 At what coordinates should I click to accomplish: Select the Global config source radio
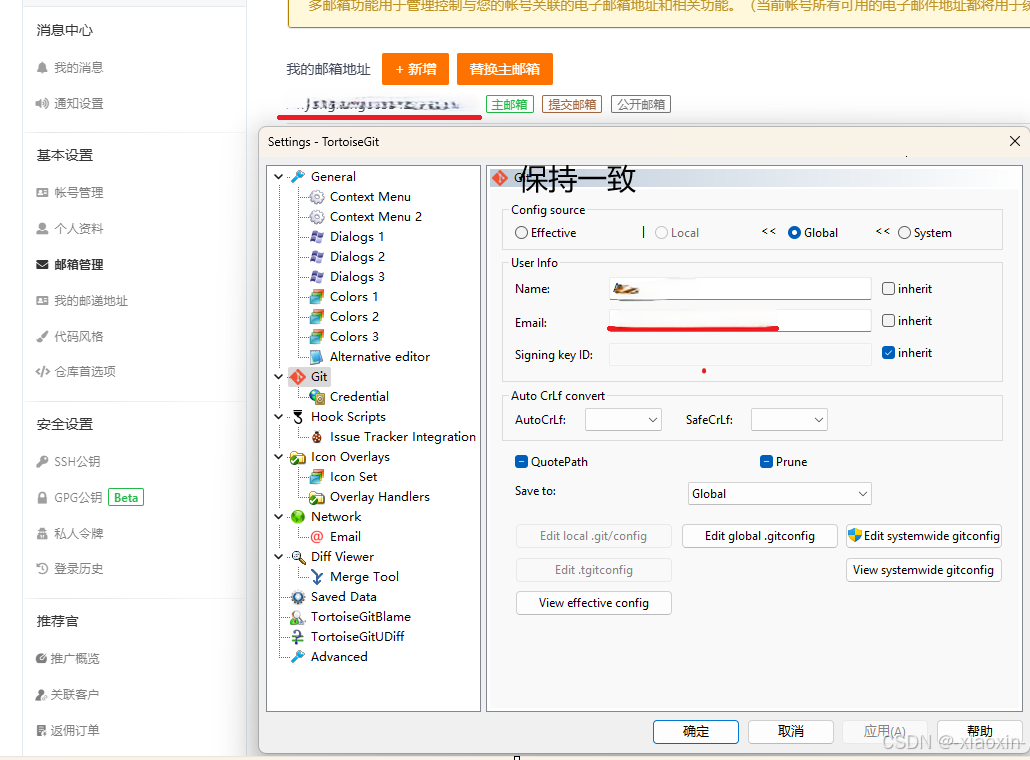click(x=794, y=233)
